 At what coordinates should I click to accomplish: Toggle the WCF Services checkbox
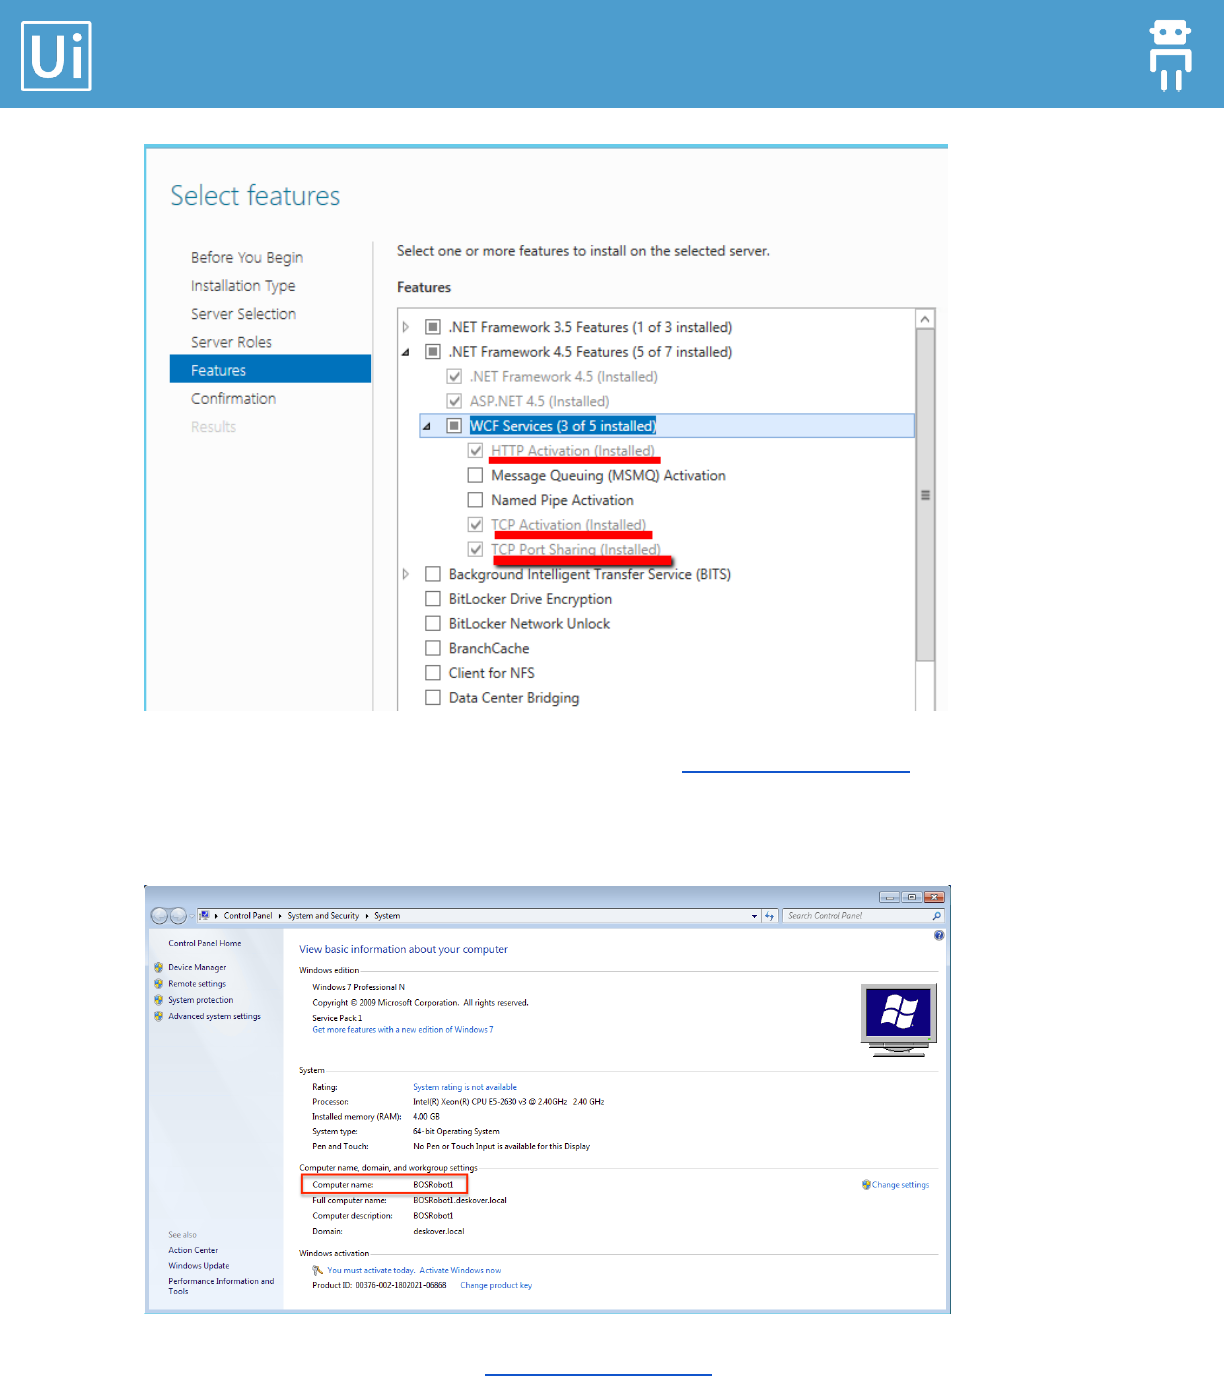[454, 426]
